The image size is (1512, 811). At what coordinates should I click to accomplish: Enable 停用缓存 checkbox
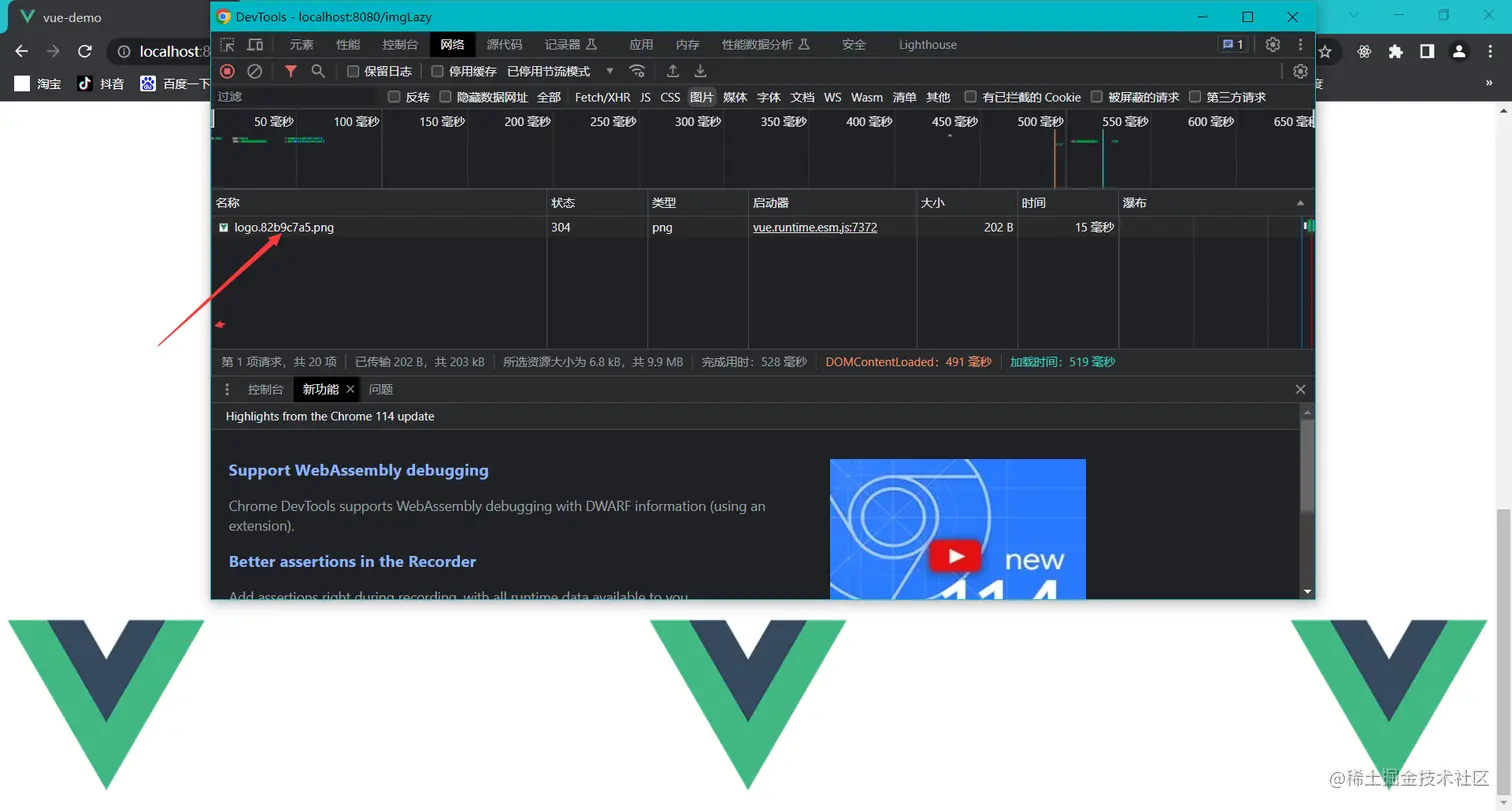437,71
